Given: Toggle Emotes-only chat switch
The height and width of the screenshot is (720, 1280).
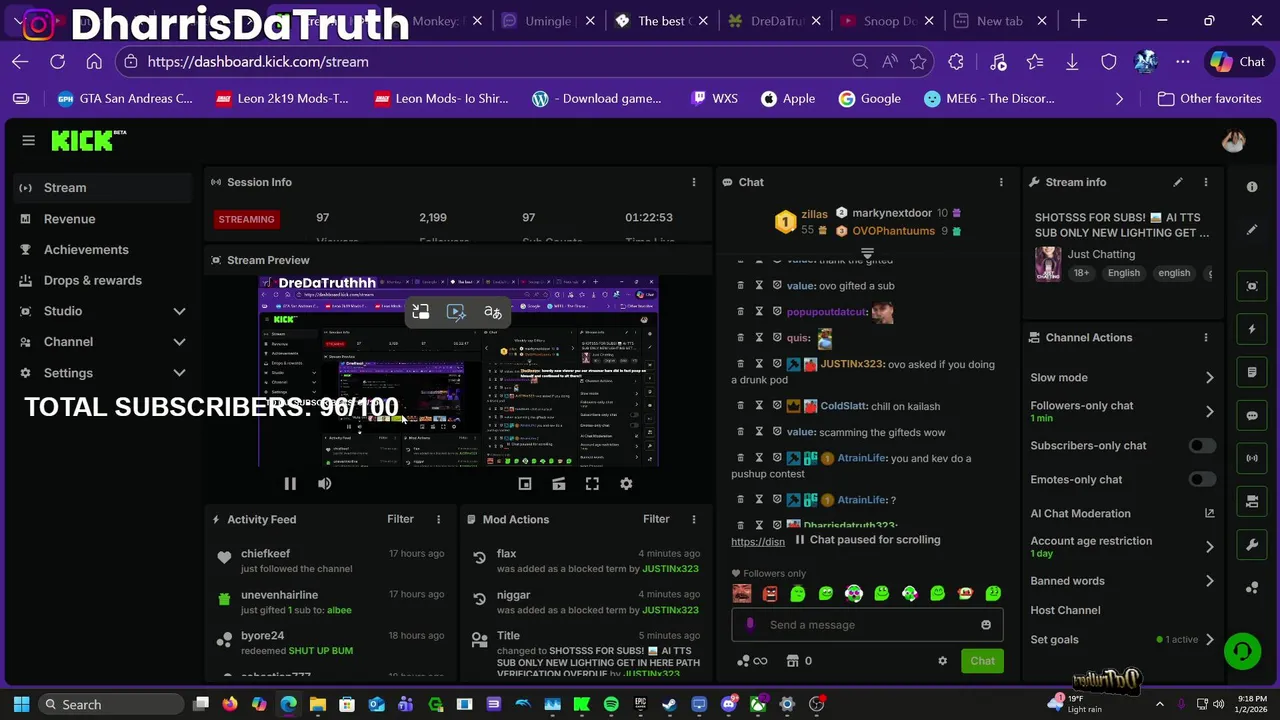Looking at the screenshot, I should pyautogui.click(x=1202, y=480).
